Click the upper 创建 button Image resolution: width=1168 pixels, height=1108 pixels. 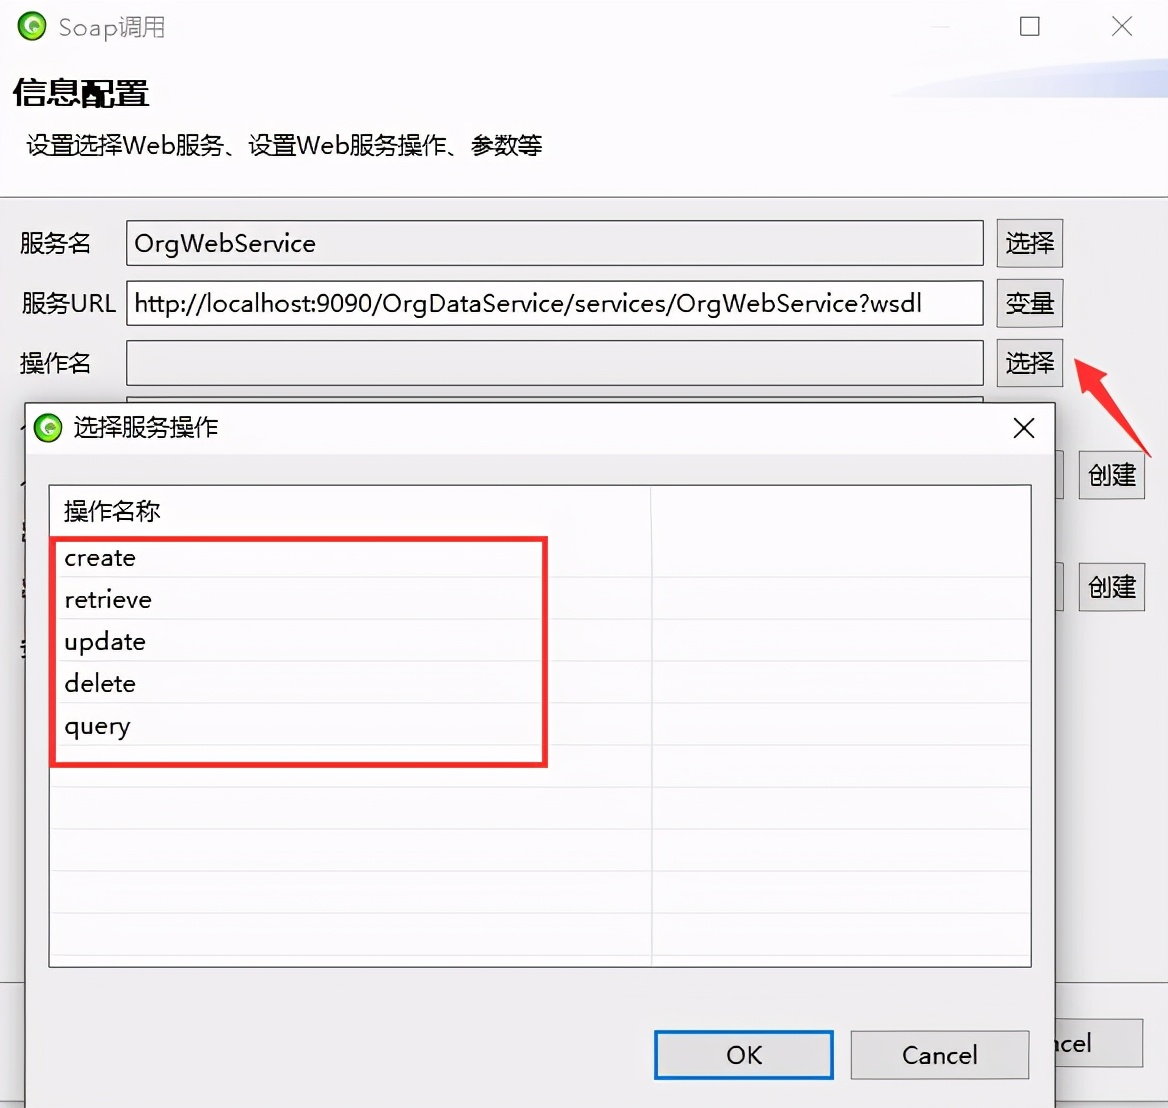click(1111, 475)
